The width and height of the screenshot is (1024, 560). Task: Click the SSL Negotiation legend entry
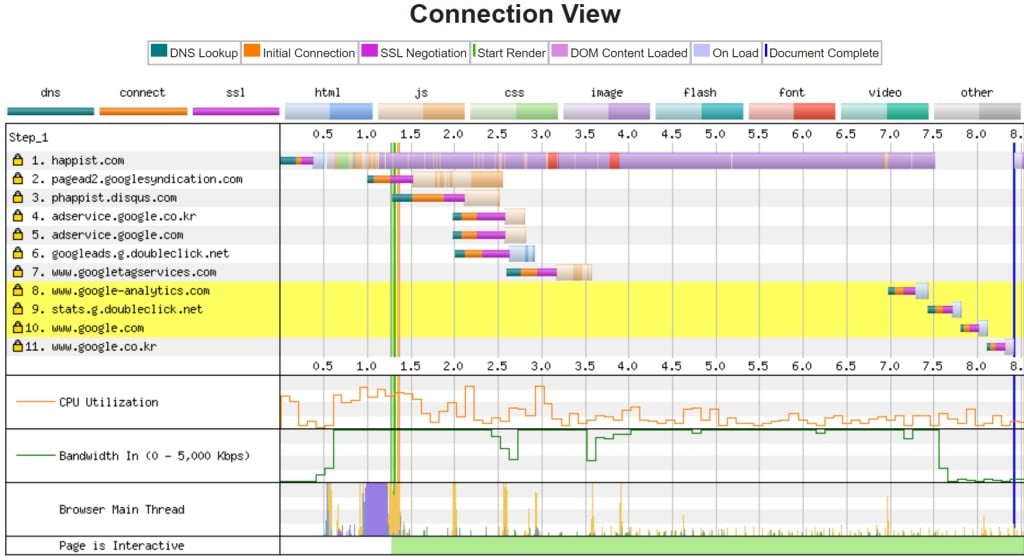[x=413, y=53]
